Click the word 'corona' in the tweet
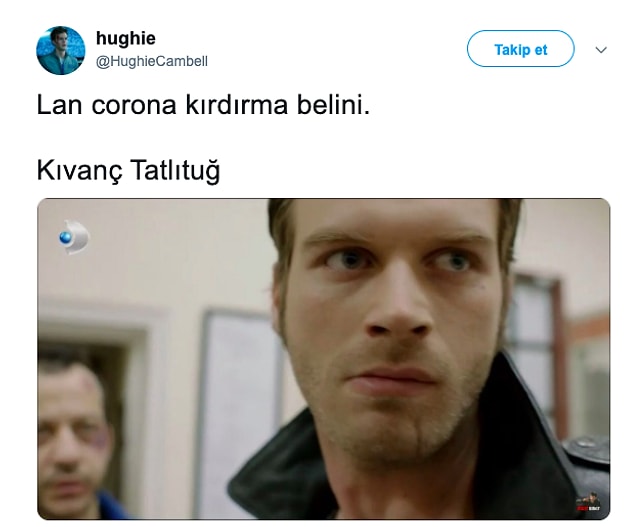The height and width of the screenshot is (527, 635). pos(134,105)
